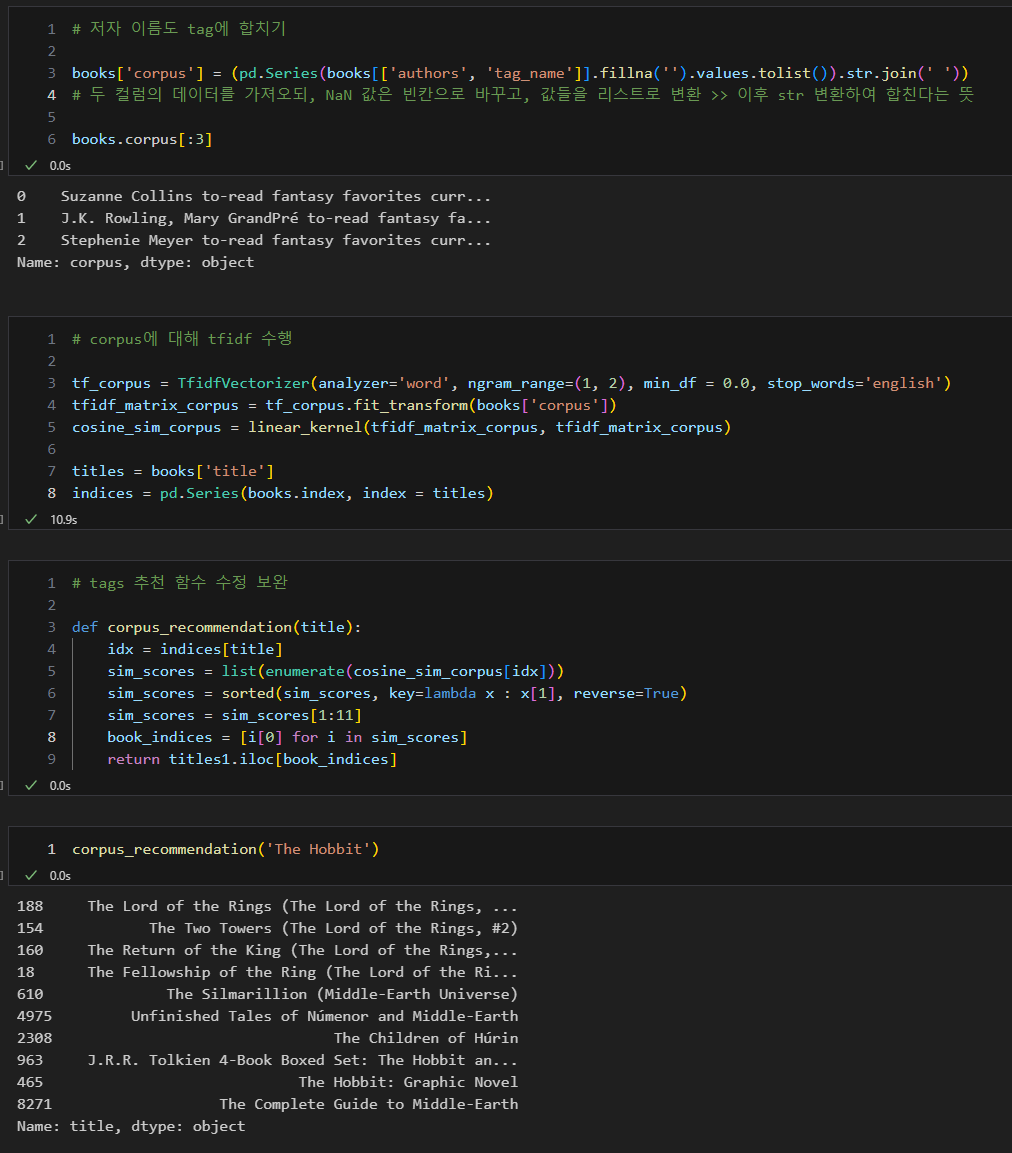Click The Silmarillion row in the output

[x=268, y=994]
